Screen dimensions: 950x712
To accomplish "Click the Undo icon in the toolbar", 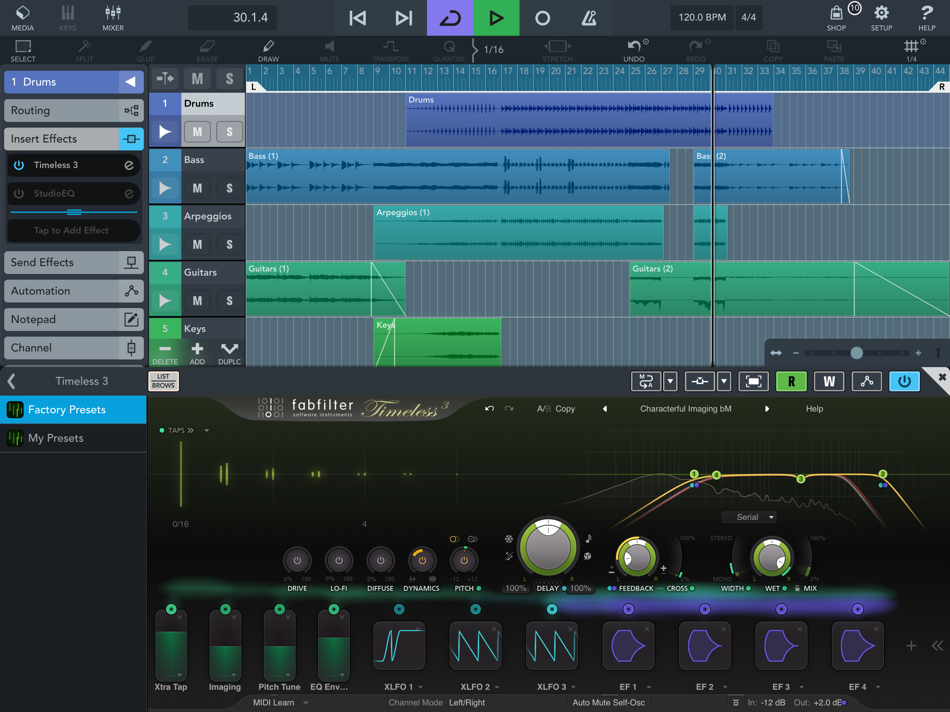I will coord(634,45).
